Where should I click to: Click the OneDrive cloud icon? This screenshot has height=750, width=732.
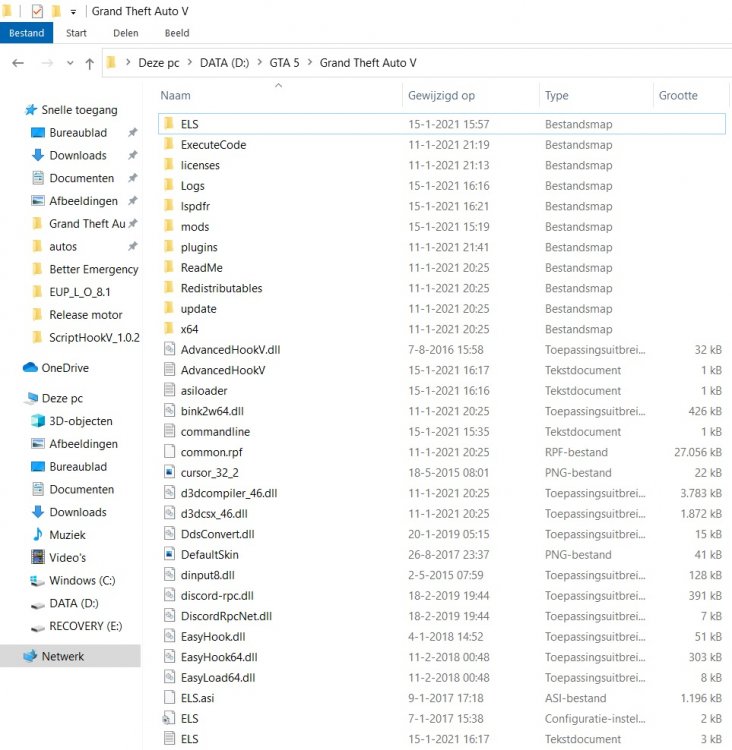tap(30, 367)
